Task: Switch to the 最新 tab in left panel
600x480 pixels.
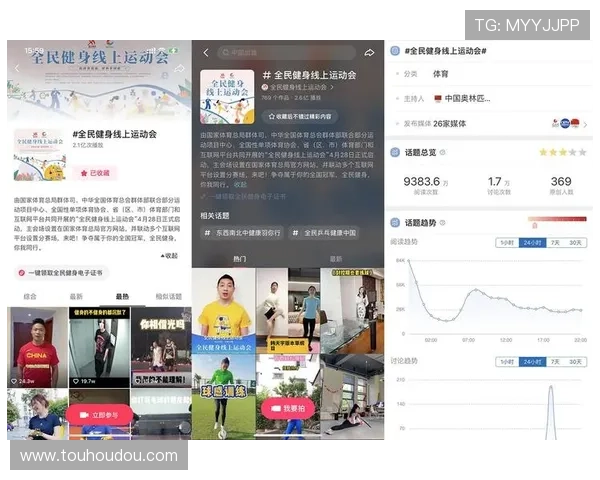Action: click(76, 296)
